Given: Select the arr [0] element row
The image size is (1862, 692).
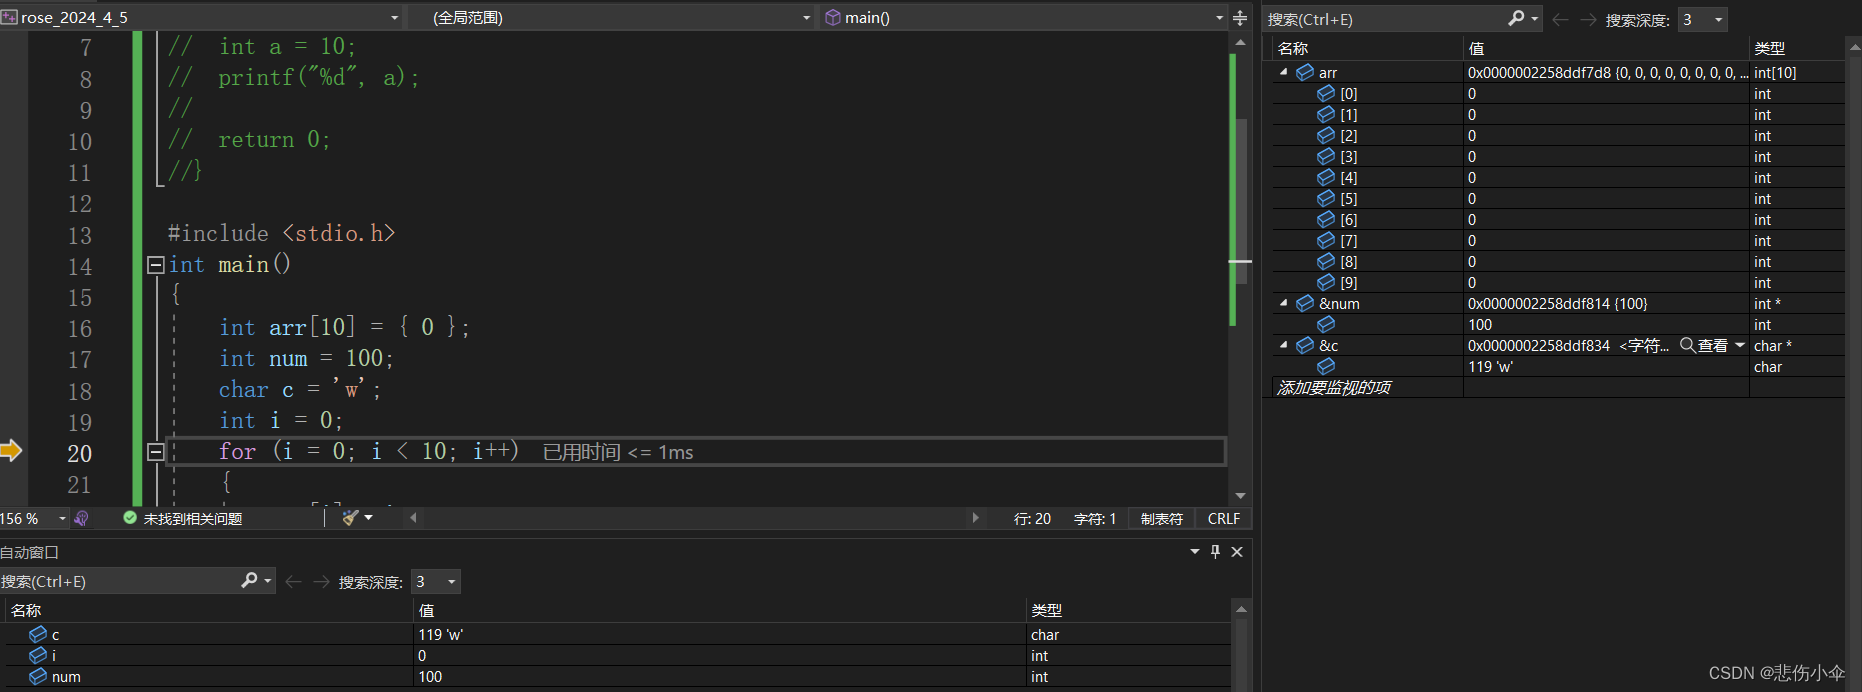Looking at the screenshot, I should pos(1558,93).
